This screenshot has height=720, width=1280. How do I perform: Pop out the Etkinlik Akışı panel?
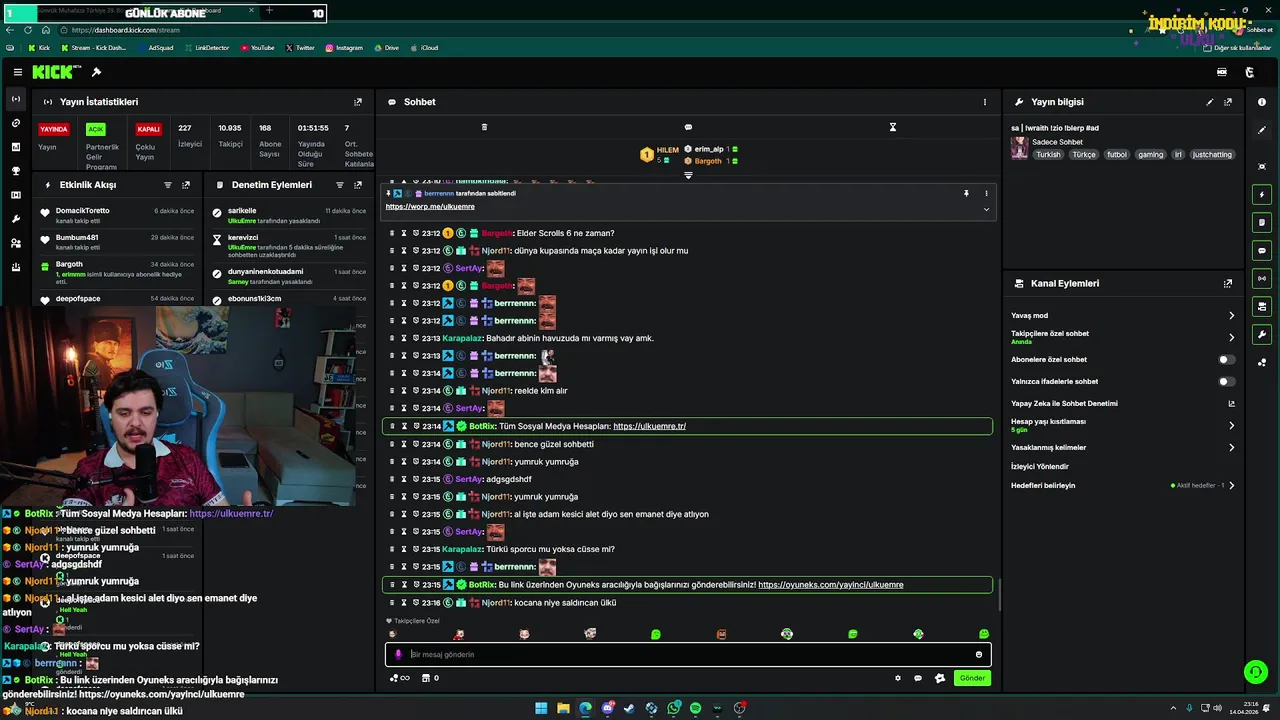pos(186,185)
